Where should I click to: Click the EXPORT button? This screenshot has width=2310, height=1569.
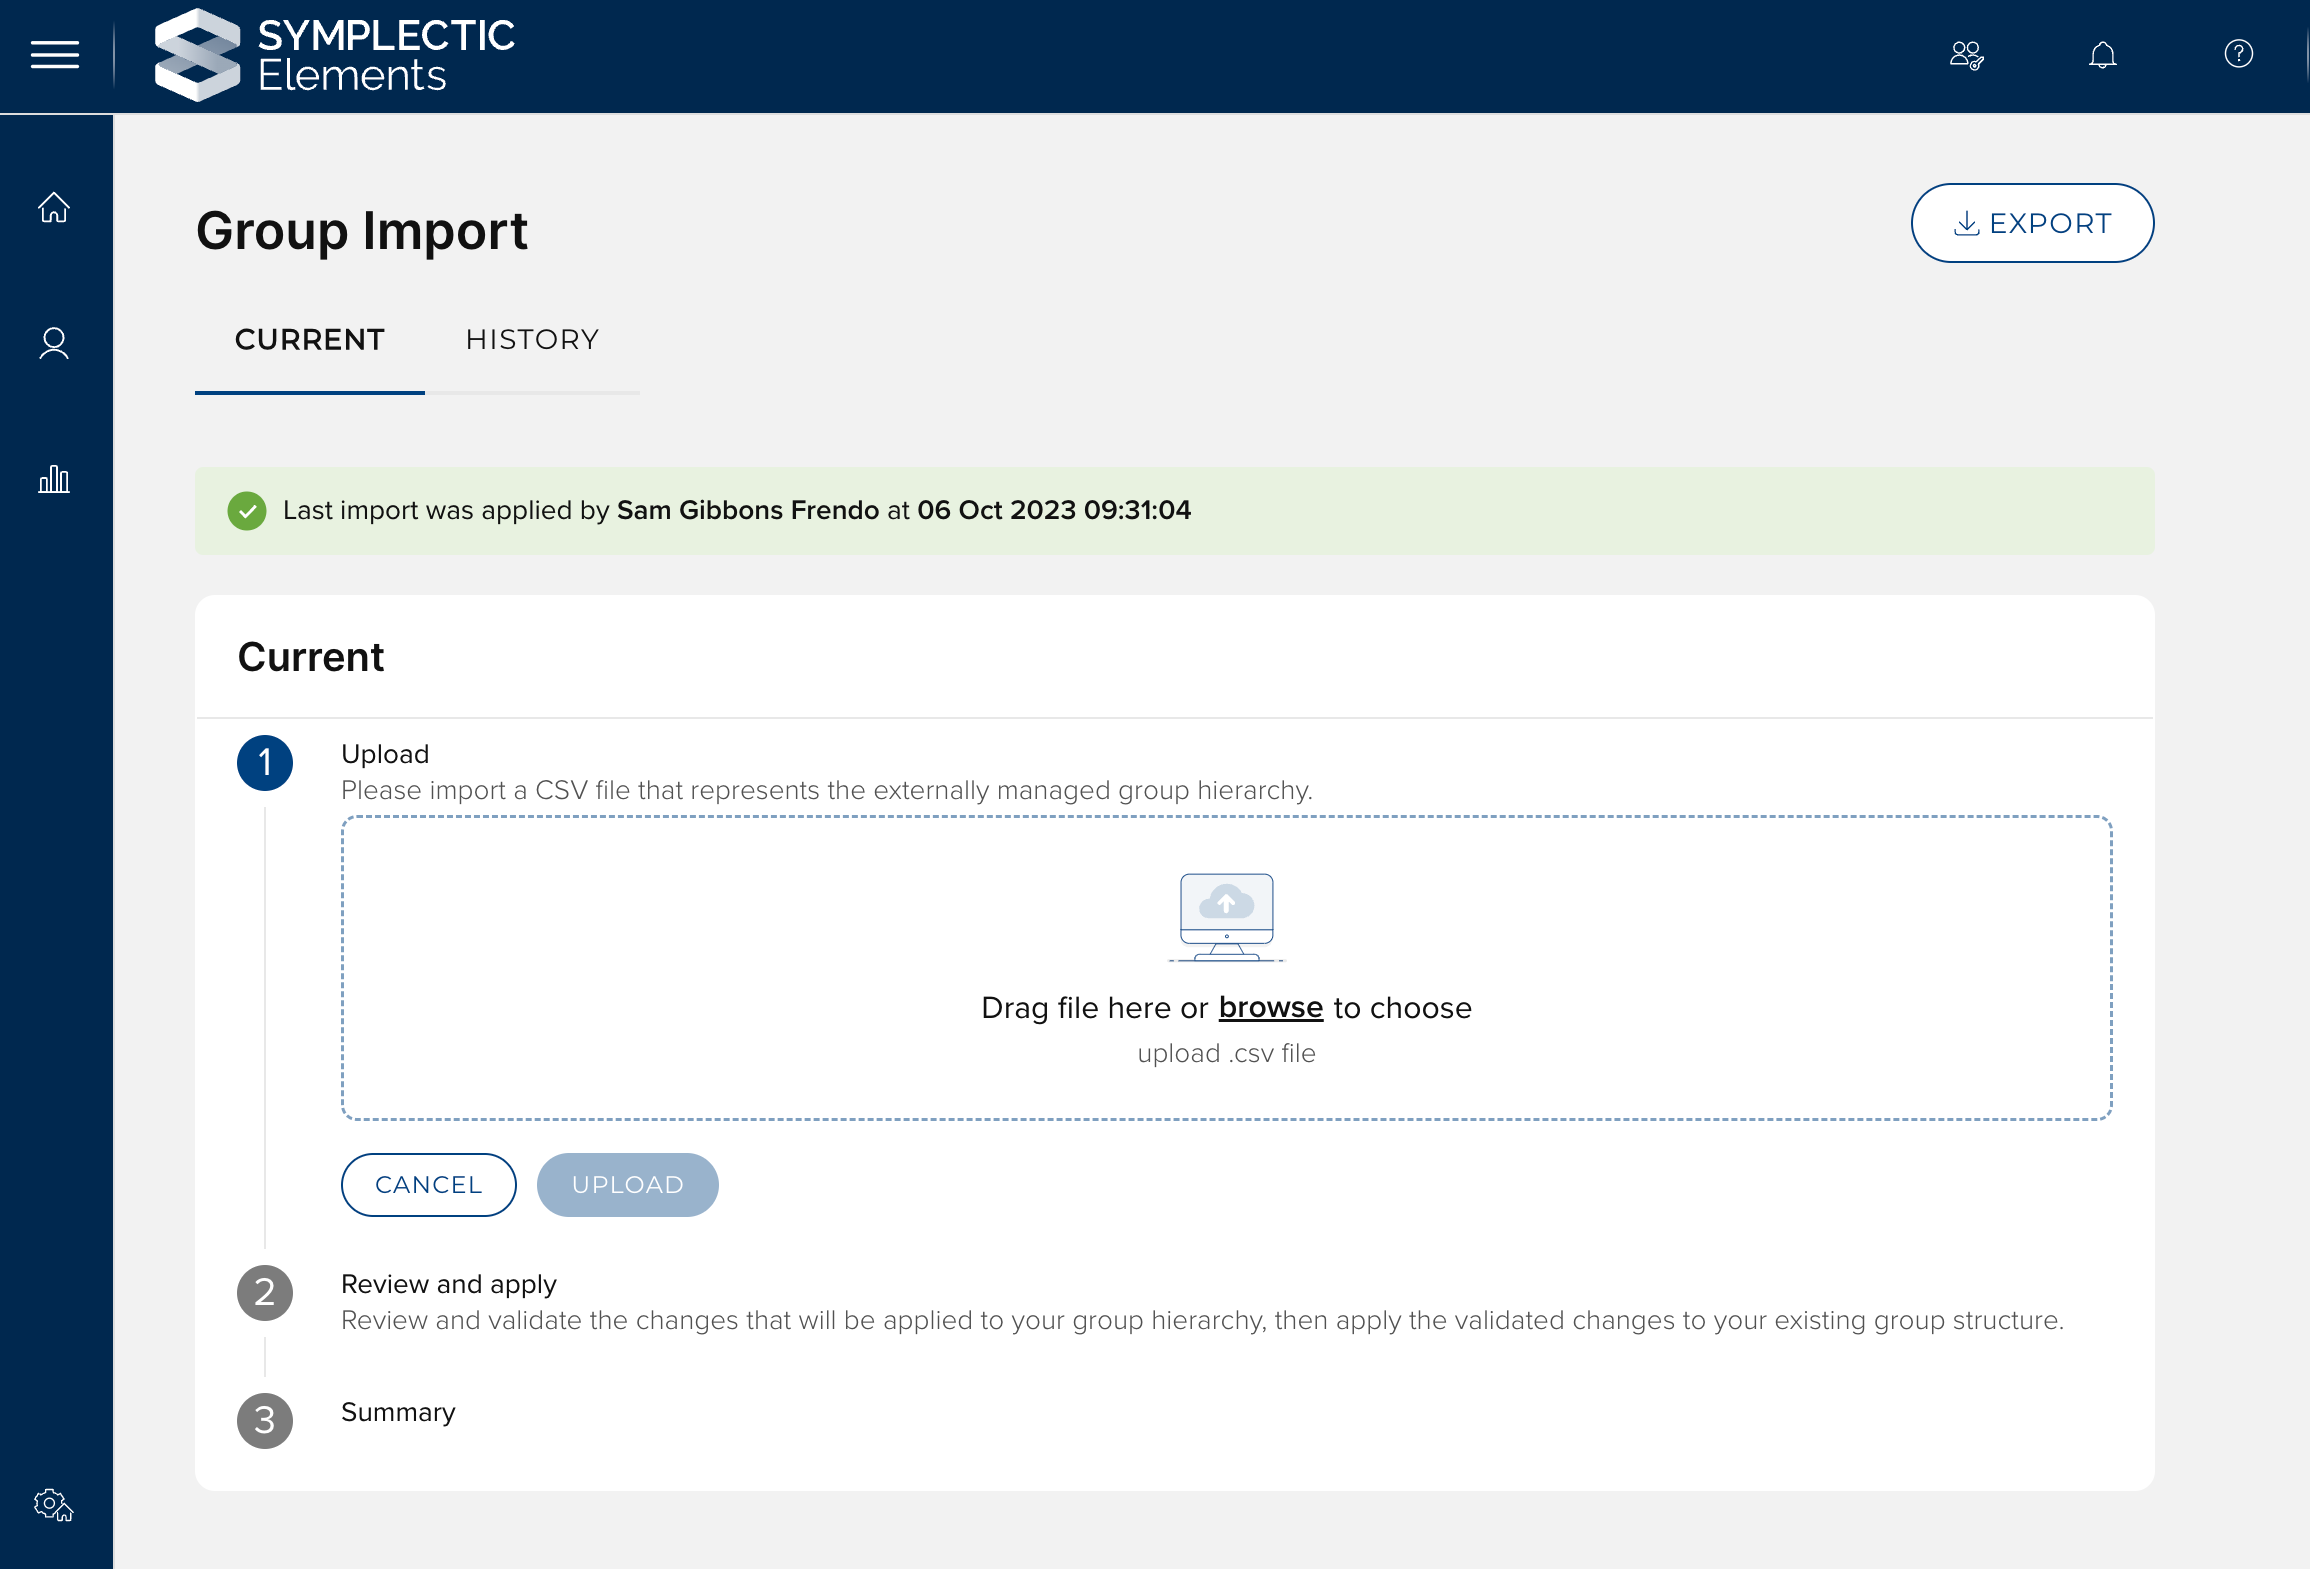[x=2032, y=223]
